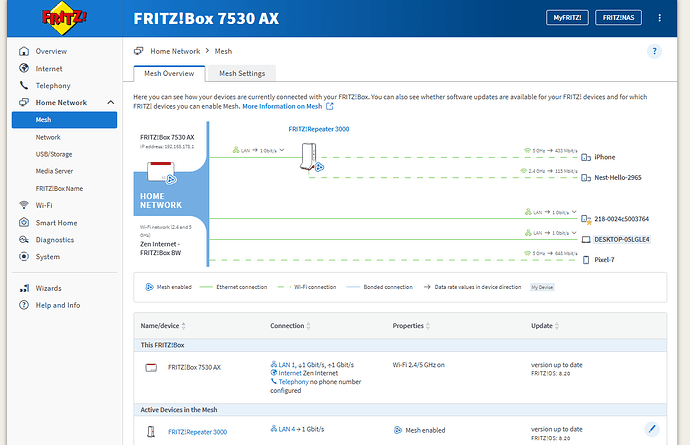This screenshot has width=690, height=445.
Task: Click the FRITZ! logo in the header
Action: [62, 19]
